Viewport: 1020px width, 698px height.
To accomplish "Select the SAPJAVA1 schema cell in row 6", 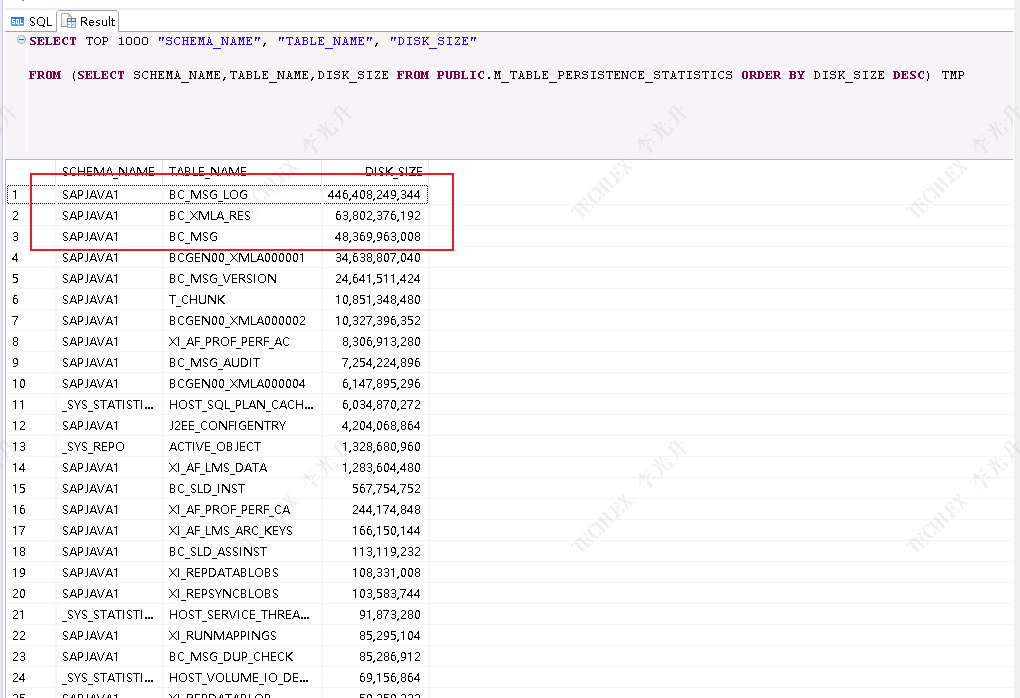I will click(108, 300).
